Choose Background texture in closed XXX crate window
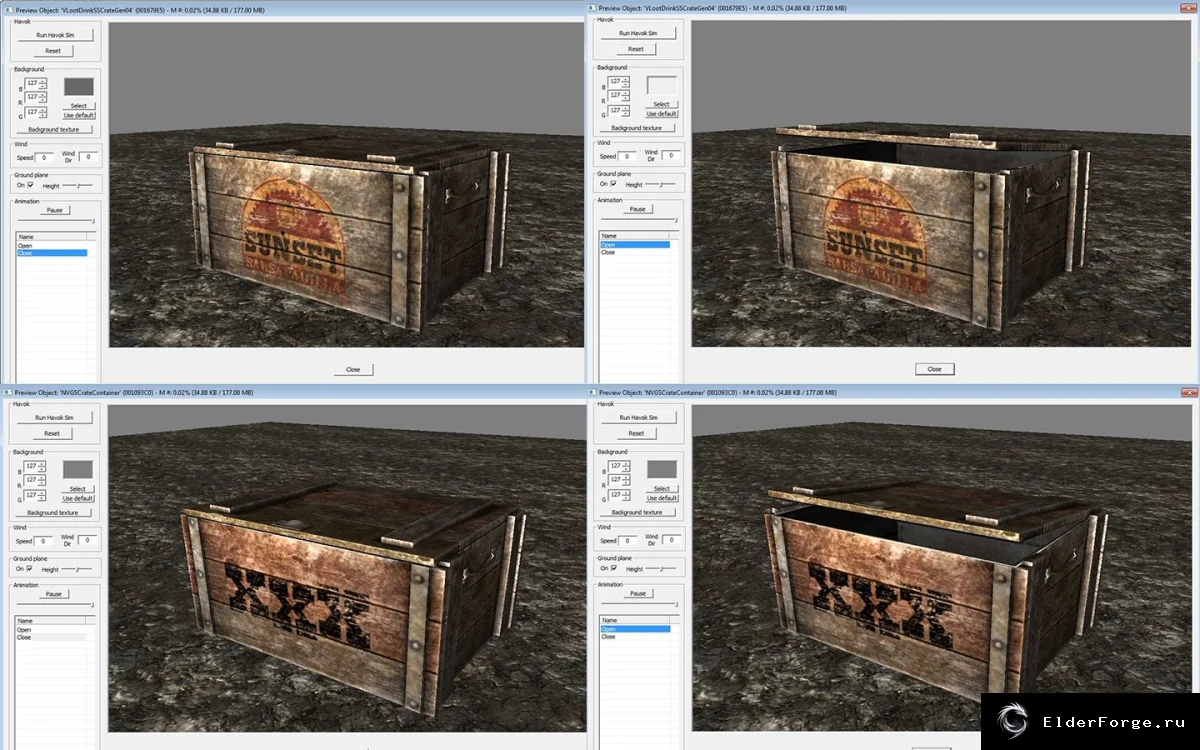This screenshot has width=1200, height=750. 53,513
